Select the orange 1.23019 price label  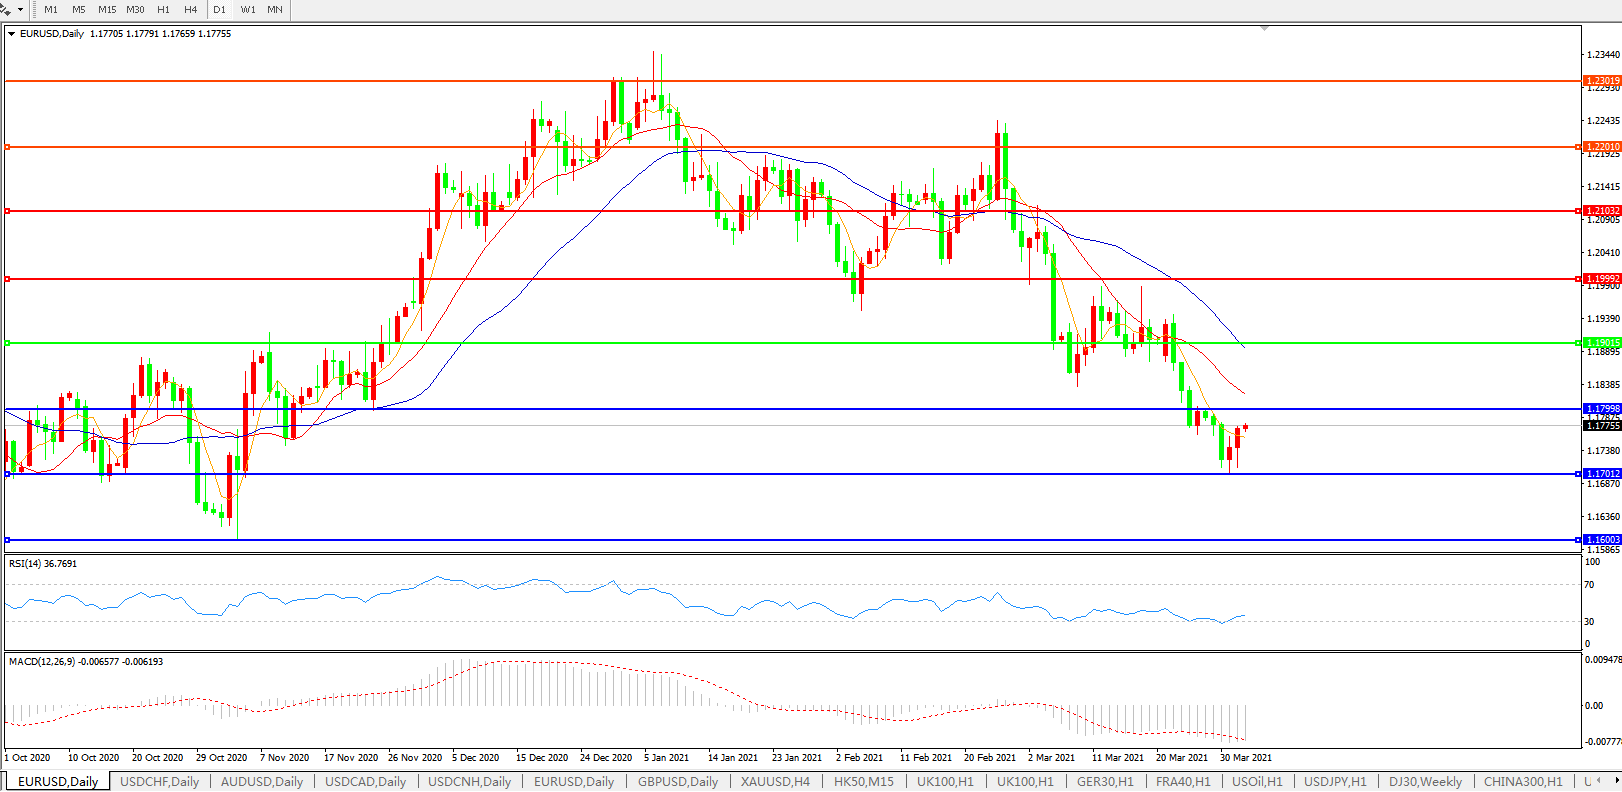pyautogui.click(x=1602, y=81)
